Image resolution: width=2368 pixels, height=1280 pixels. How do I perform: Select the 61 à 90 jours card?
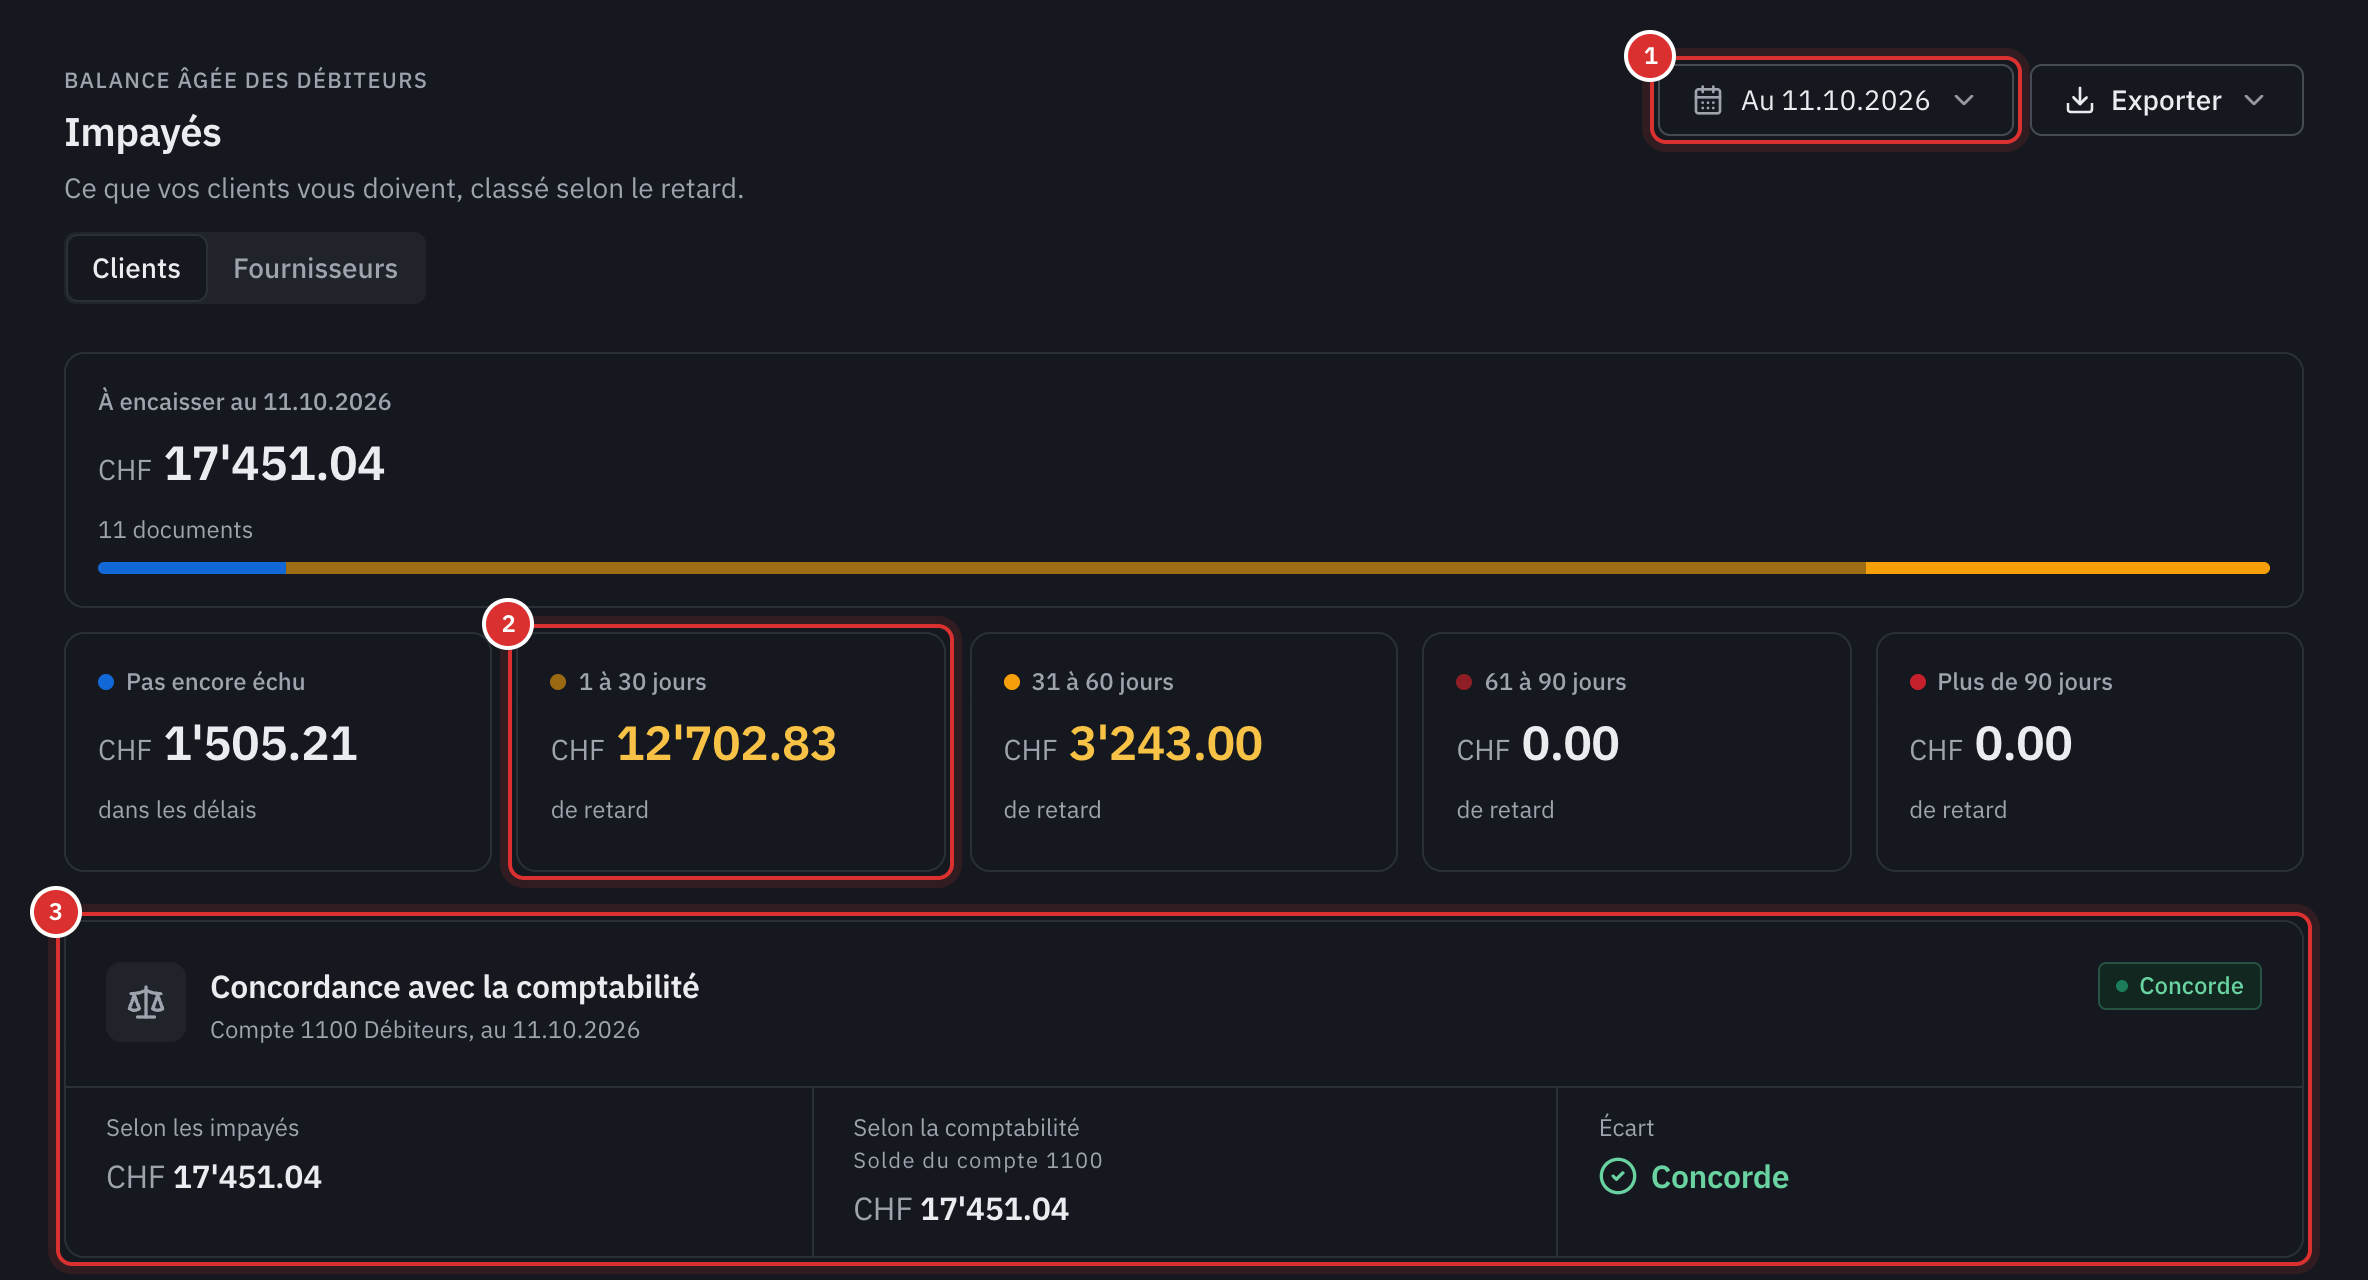pyautogui.click(x=1637, y=752)
